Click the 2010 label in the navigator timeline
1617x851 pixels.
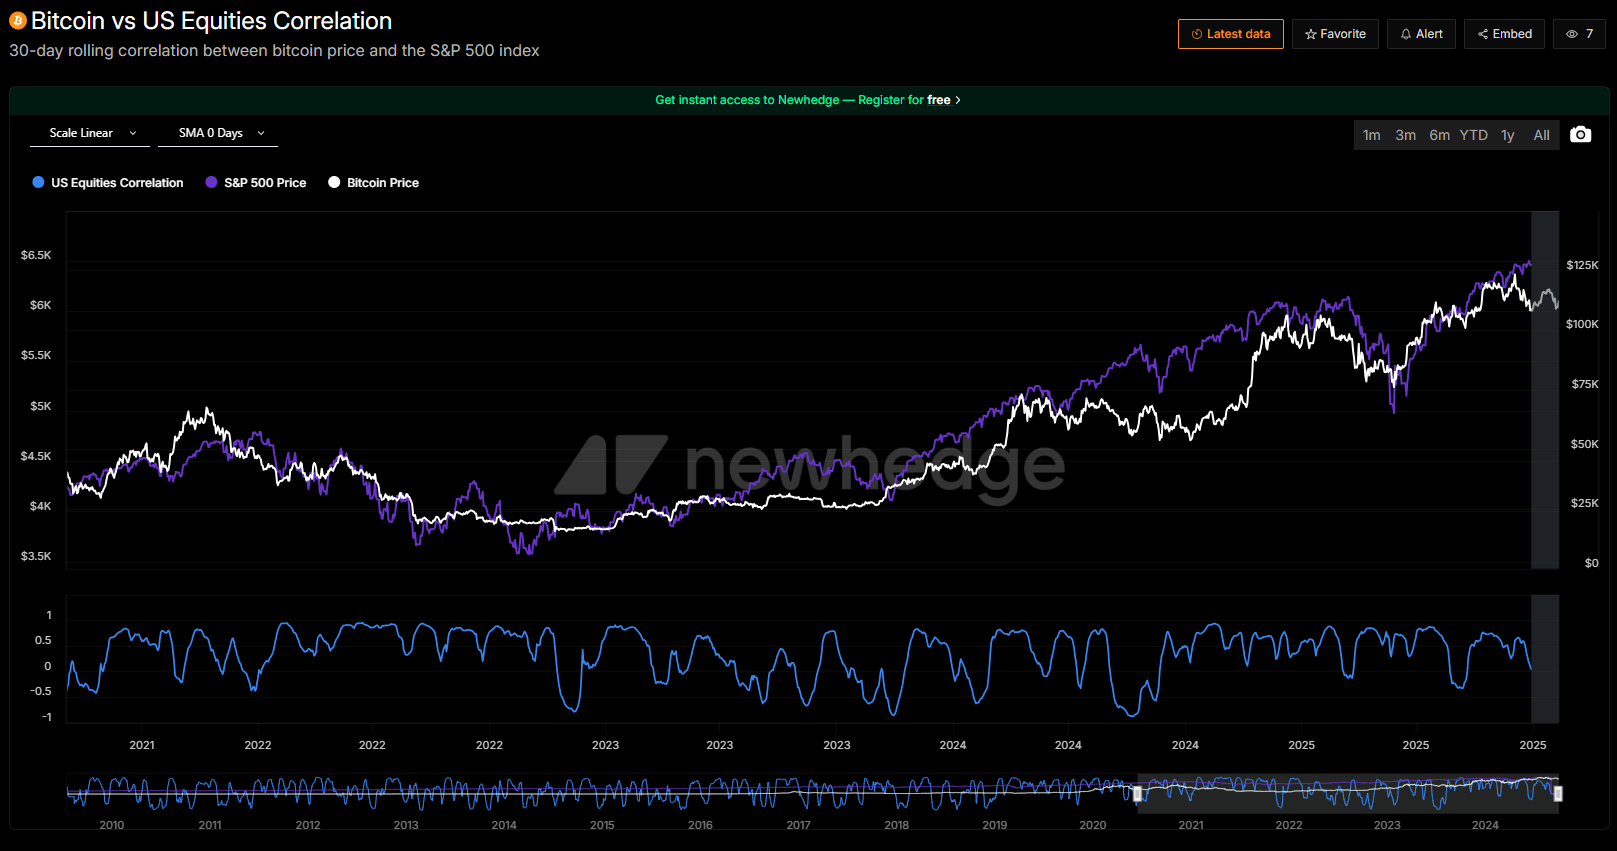(112, 825)
